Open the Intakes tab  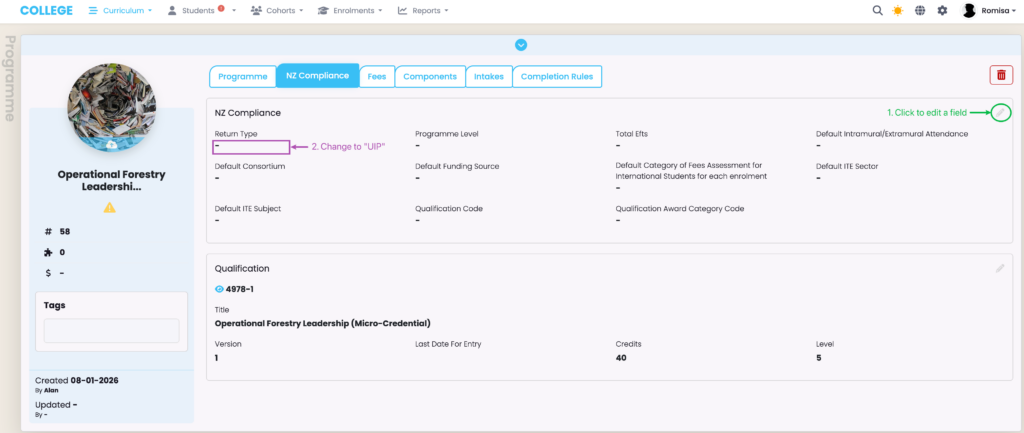[x=489, y=76]
